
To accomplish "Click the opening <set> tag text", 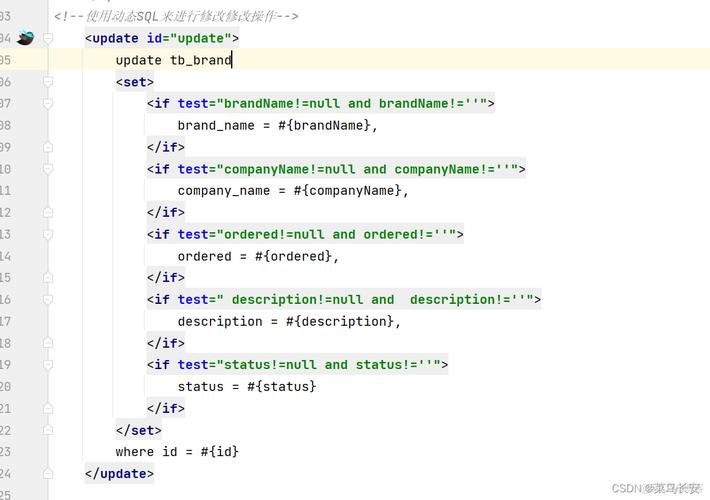I will [134, 82].
